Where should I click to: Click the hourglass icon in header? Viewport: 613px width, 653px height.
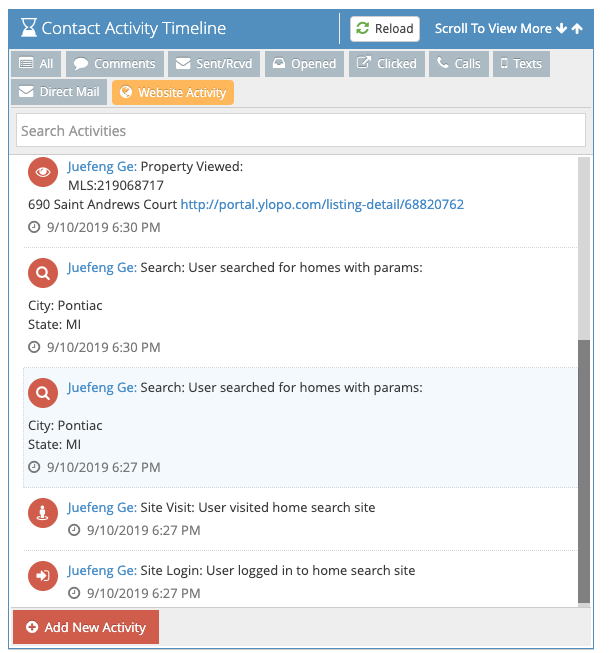coord(29,29)
